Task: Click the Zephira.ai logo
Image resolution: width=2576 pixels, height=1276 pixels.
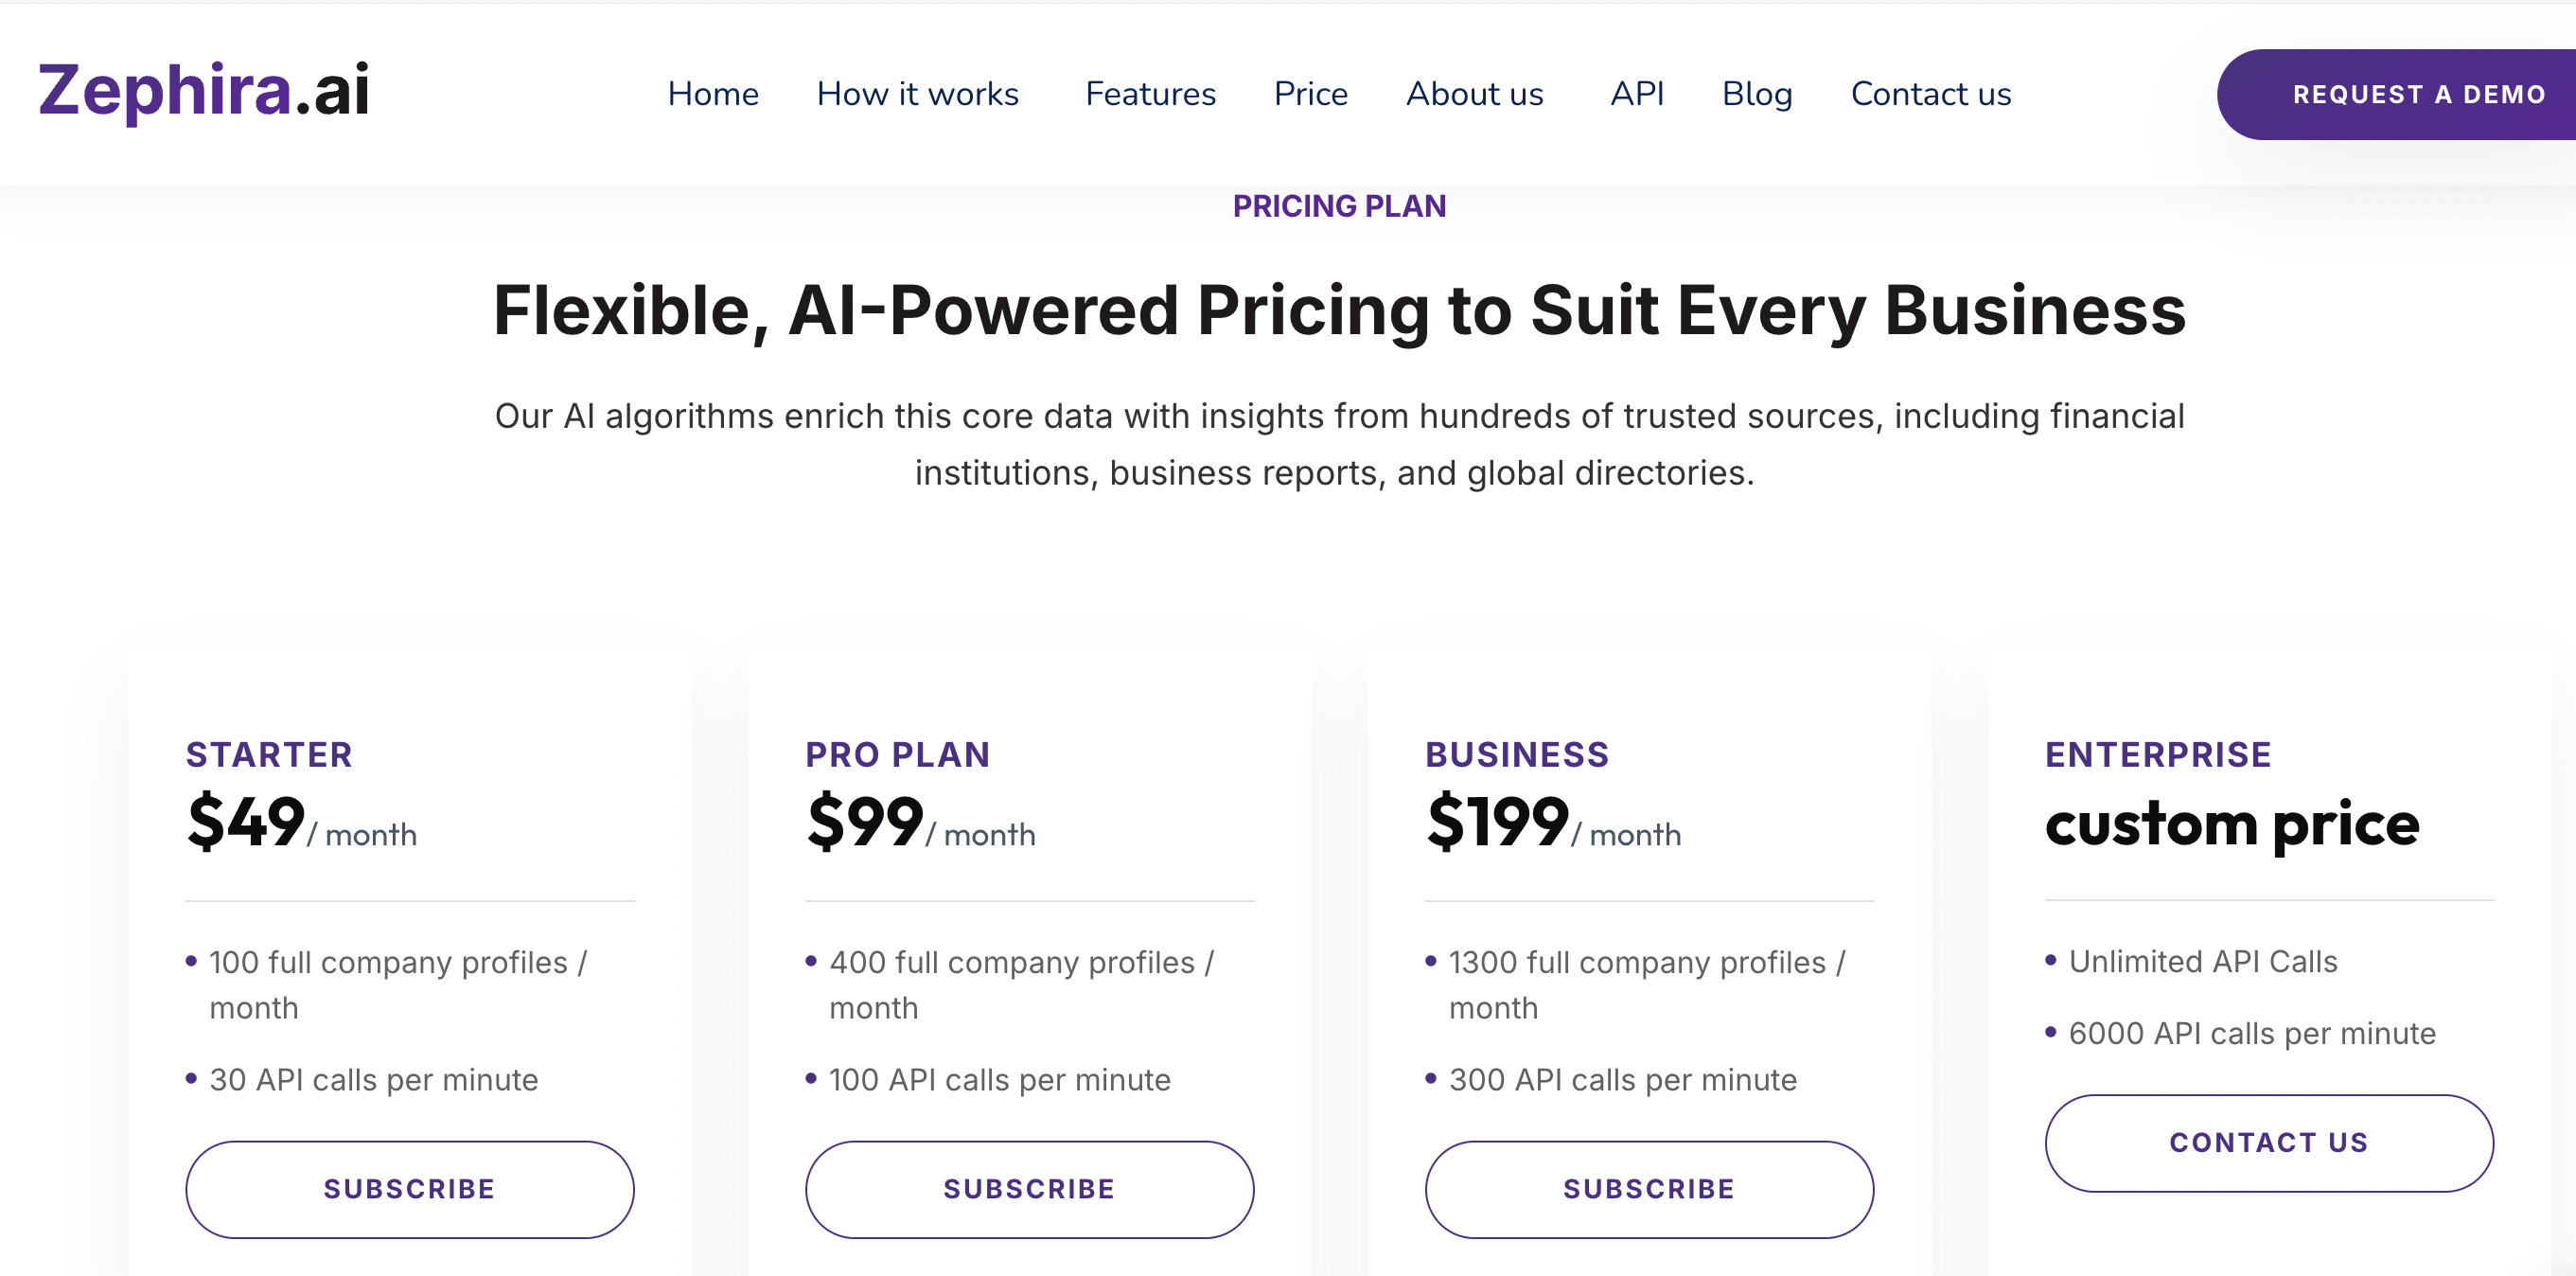Action: tap(204, 91)
